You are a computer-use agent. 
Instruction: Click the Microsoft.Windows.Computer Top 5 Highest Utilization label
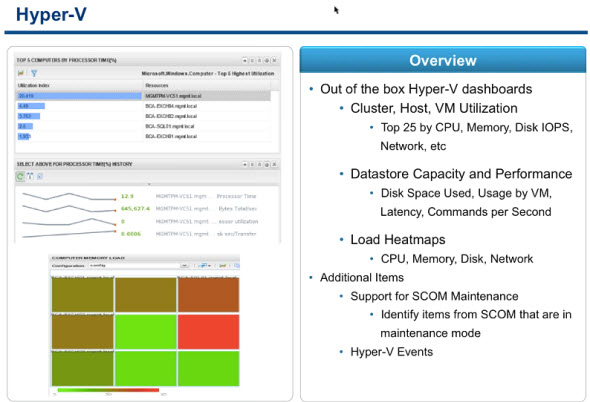click(x=208, y=73)
